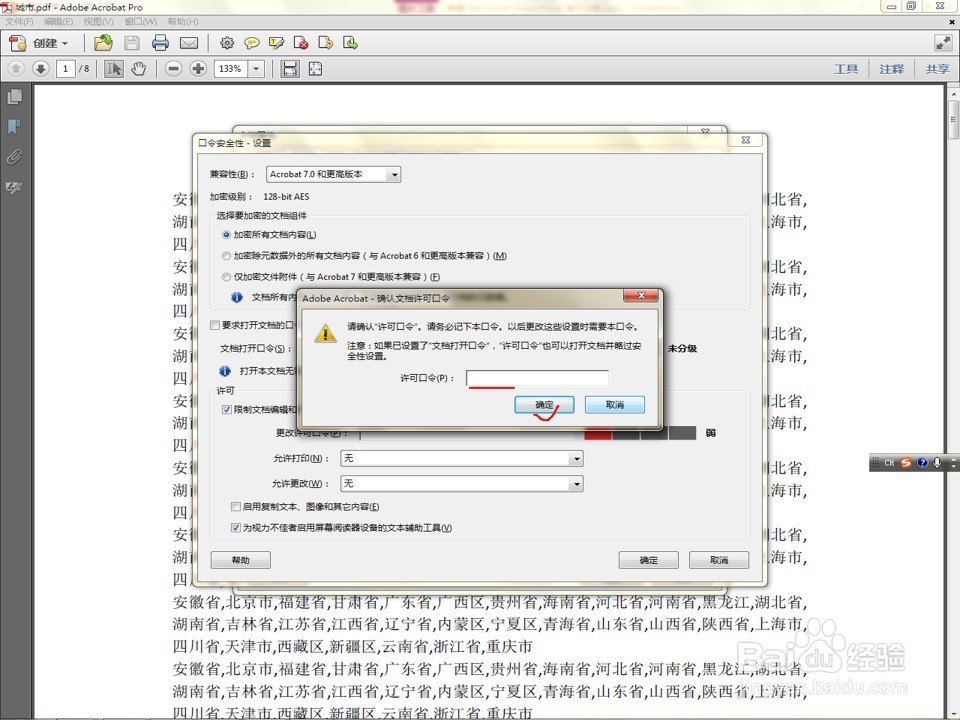The width and height of the screenshot is (960, 720).
Task: Click the email envelope icon
Action: (x=189, y=43)
